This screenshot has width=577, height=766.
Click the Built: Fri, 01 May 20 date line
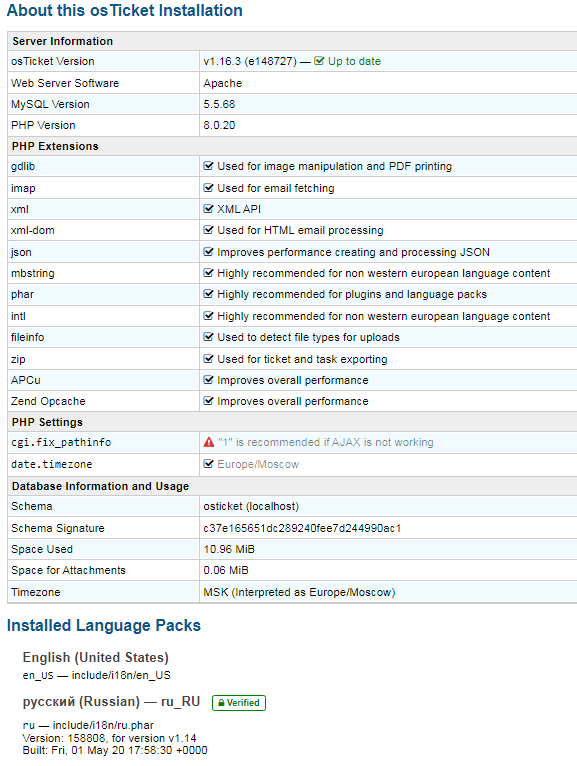115,750
